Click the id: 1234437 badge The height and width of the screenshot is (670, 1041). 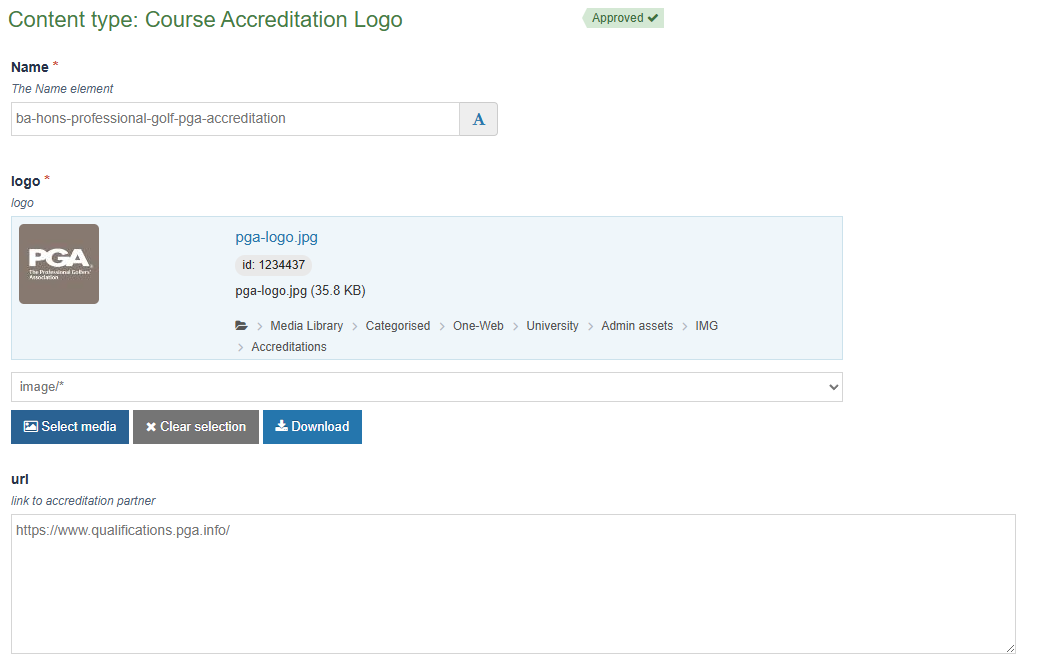coord(274,265)
